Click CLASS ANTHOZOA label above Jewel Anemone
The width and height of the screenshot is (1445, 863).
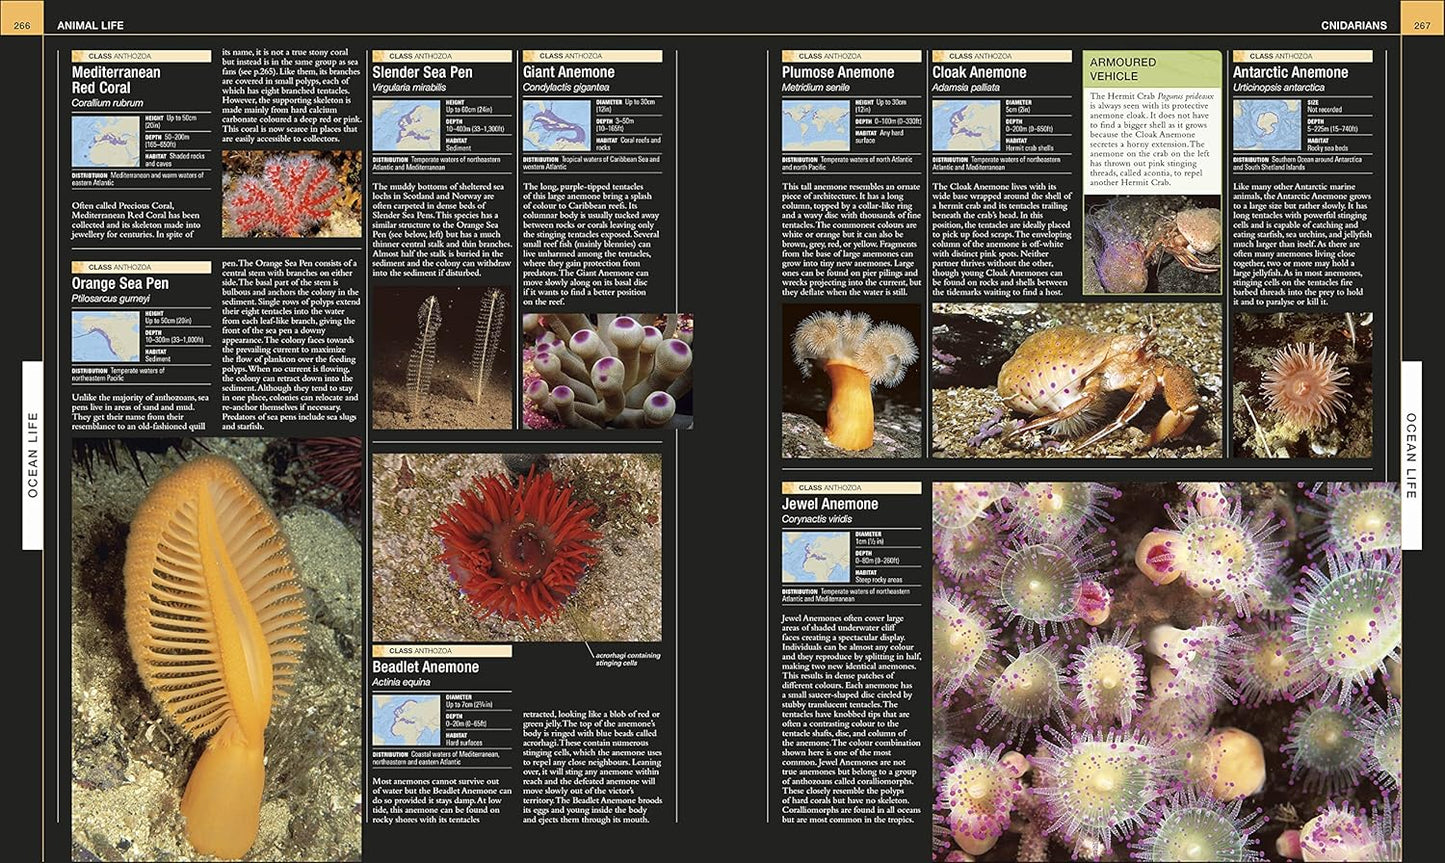(830, 488)
